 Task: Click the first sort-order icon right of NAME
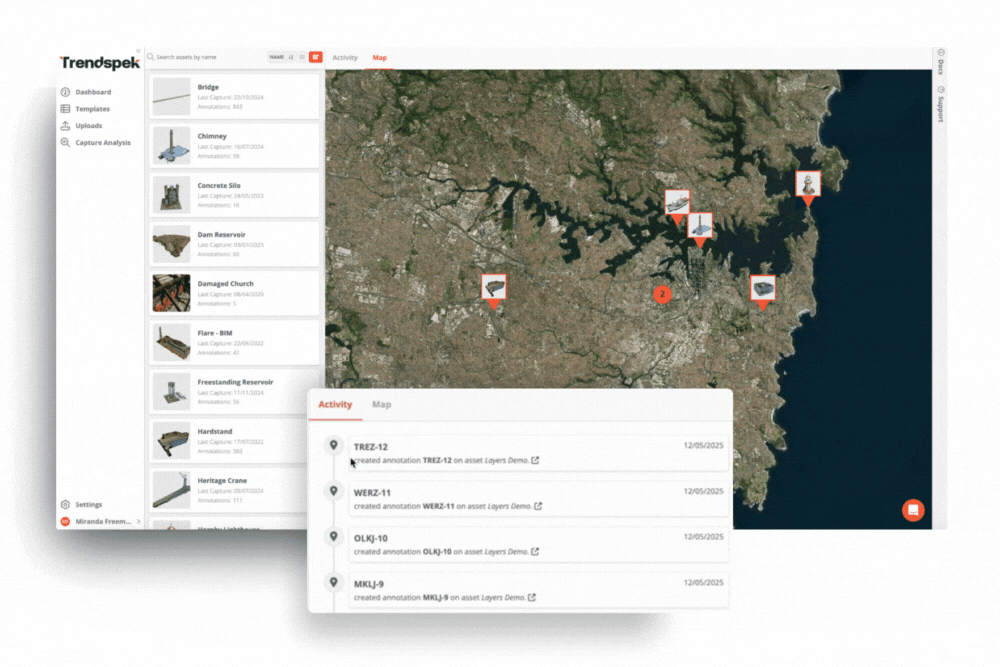(291, 57)
